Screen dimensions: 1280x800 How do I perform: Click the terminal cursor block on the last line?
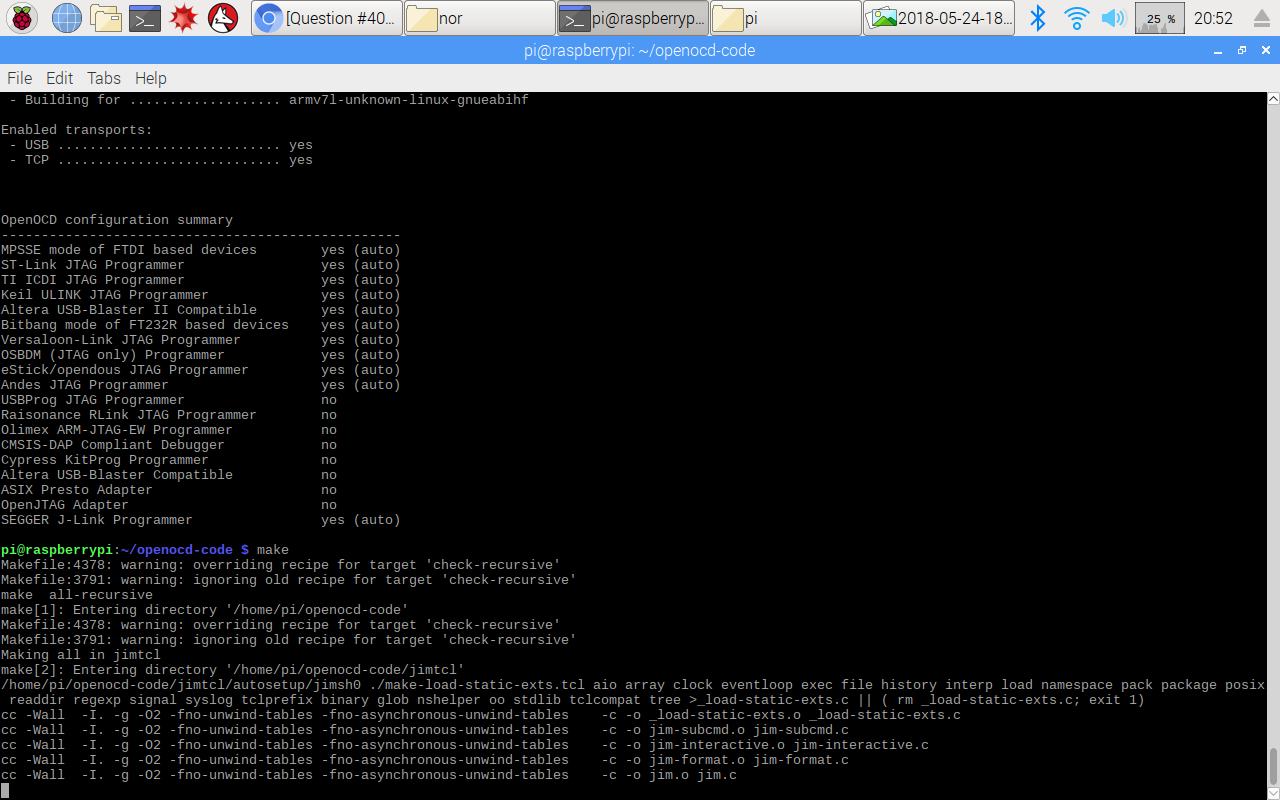5,790
